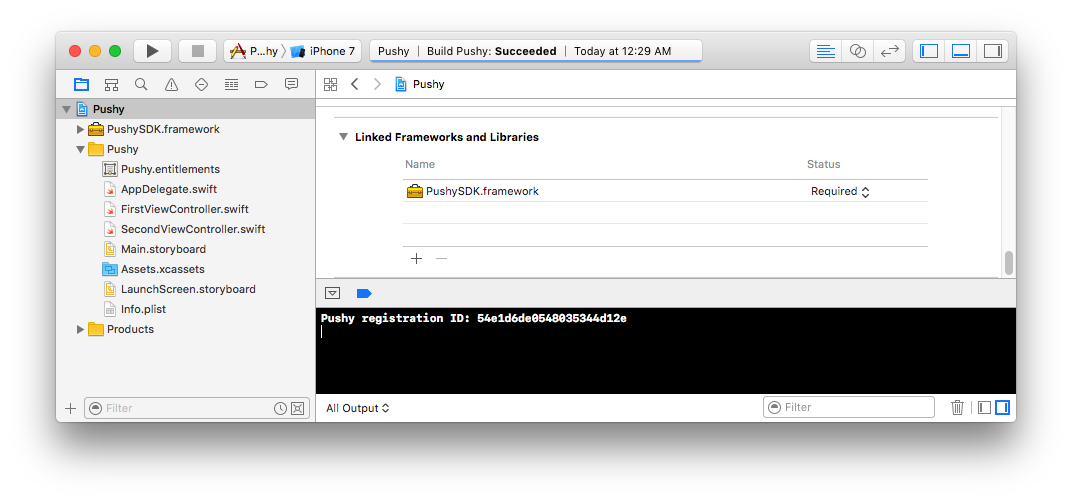The height and width of the screenshot is (502, 1072).
Task: Open the Report navigator
Action: click(x=291, y=84)
